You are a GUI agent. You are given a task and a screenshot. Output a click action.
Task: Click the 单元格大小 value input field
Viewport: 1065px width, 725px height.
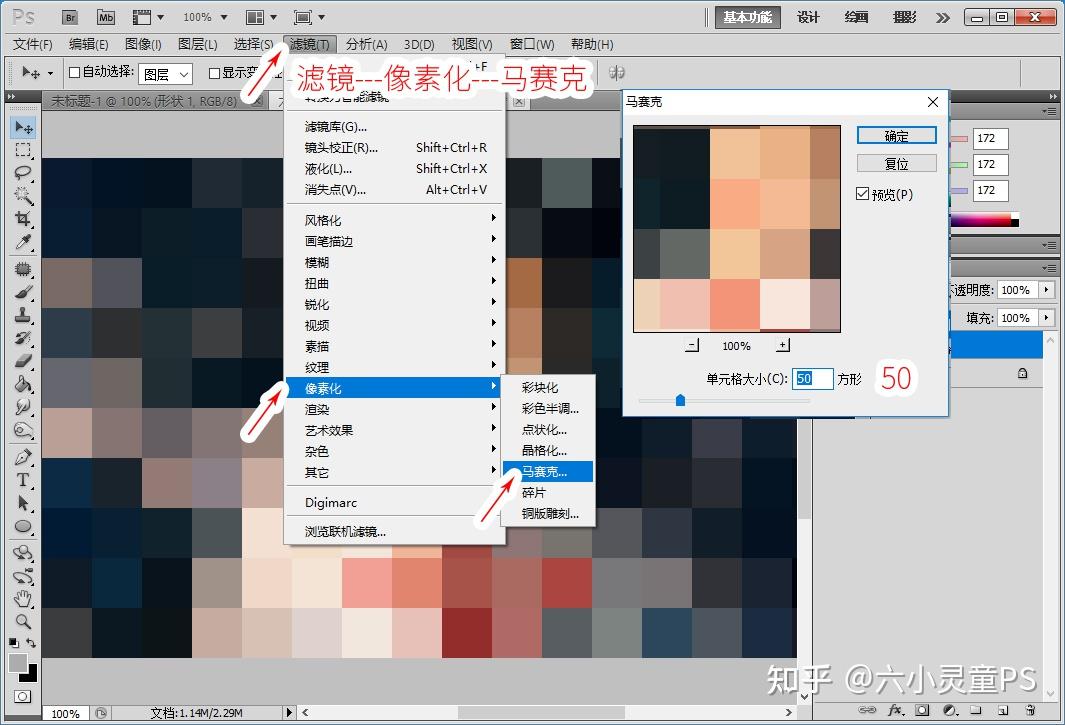pos(812,379)
